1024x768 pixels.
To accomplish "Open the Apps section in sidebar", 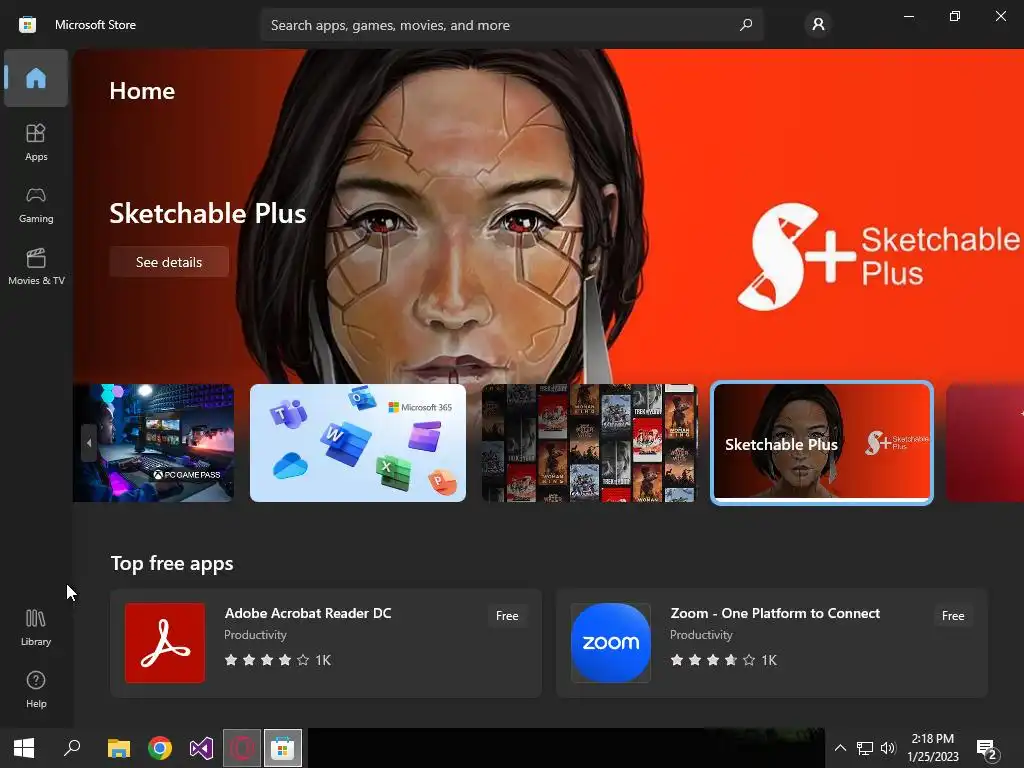I will tap(36, 142).
